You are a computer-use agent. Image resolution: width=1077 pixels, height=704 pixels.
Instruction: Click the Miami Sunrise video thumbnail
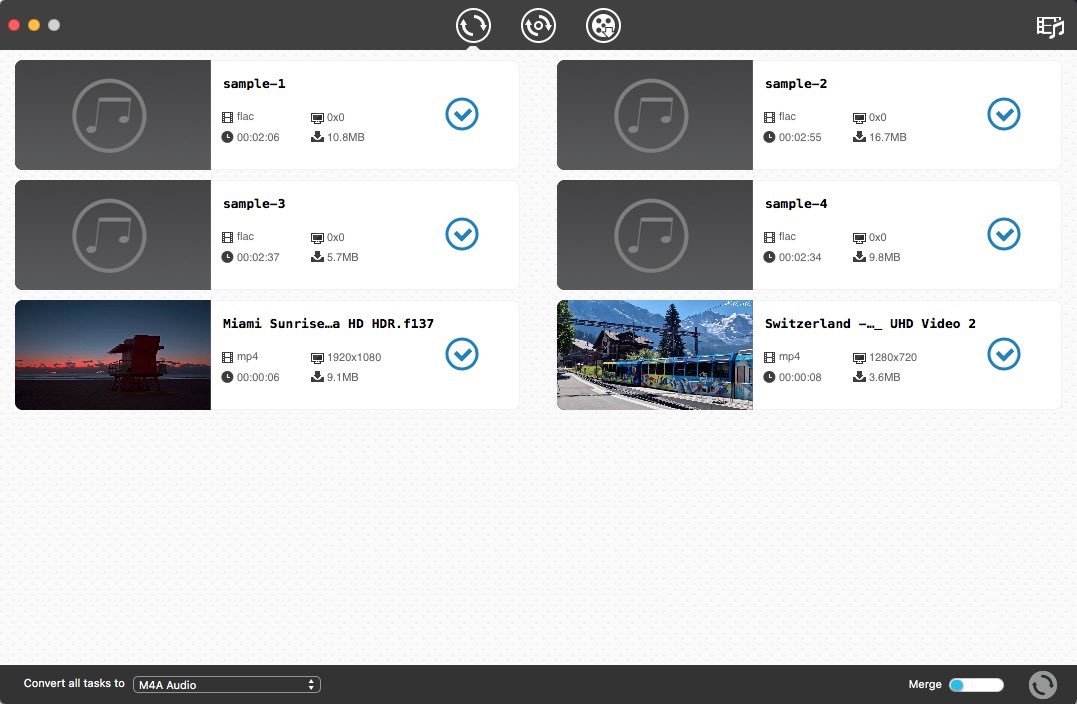pyautogui.click(x=113, y=355)
